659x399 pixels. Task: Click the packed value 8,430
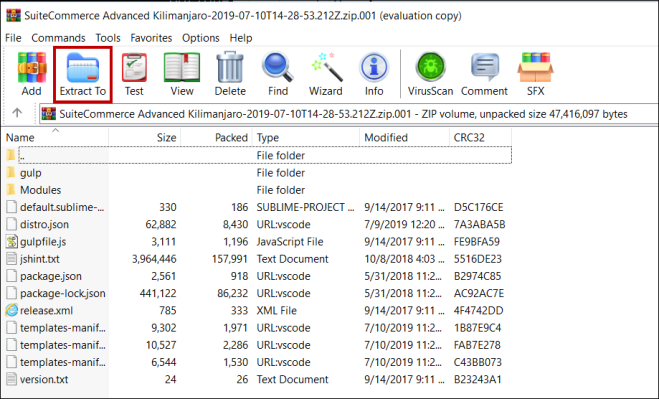pos(235,225)
